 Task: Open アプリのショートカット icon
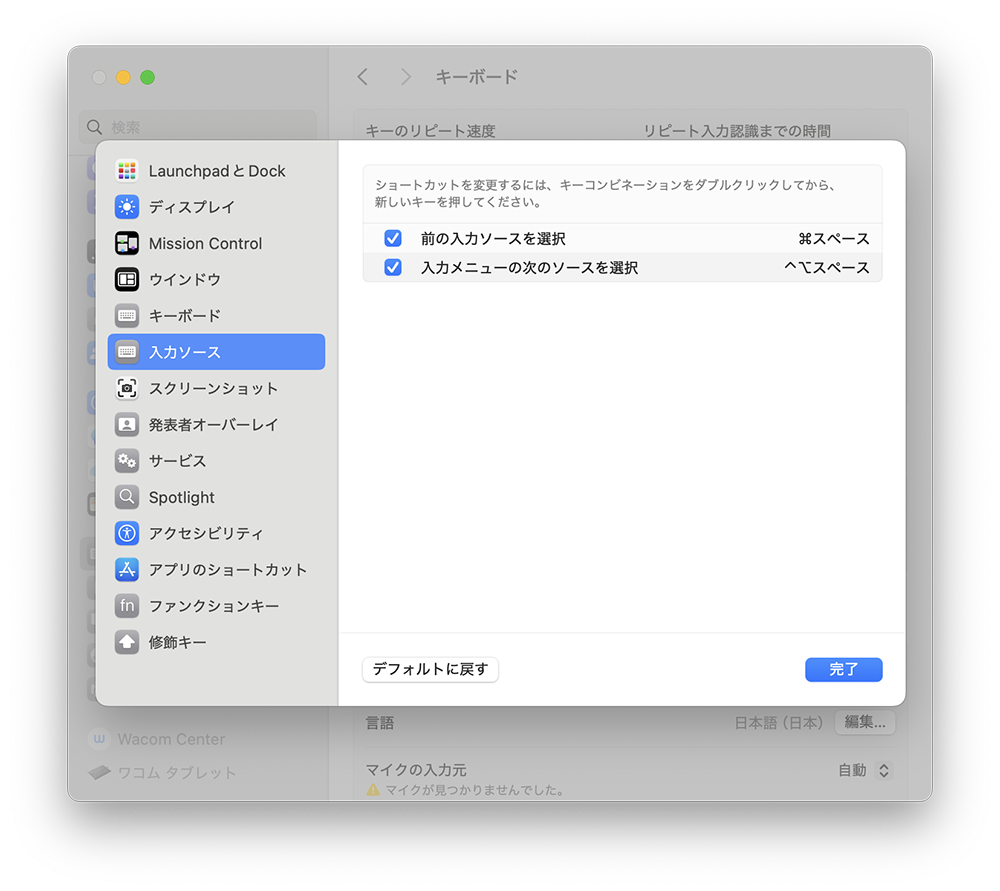point(127,569)
